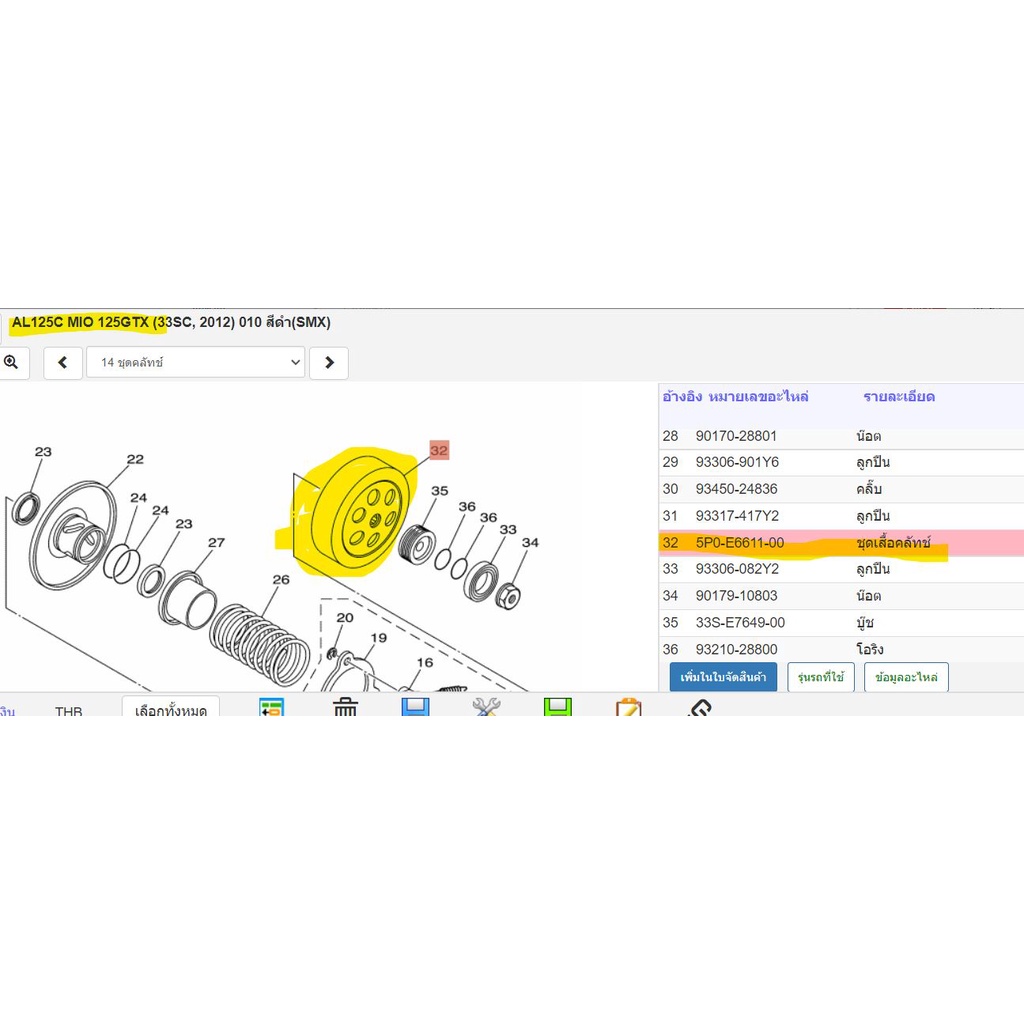Click the link chain icon

(x=699, y=708)
